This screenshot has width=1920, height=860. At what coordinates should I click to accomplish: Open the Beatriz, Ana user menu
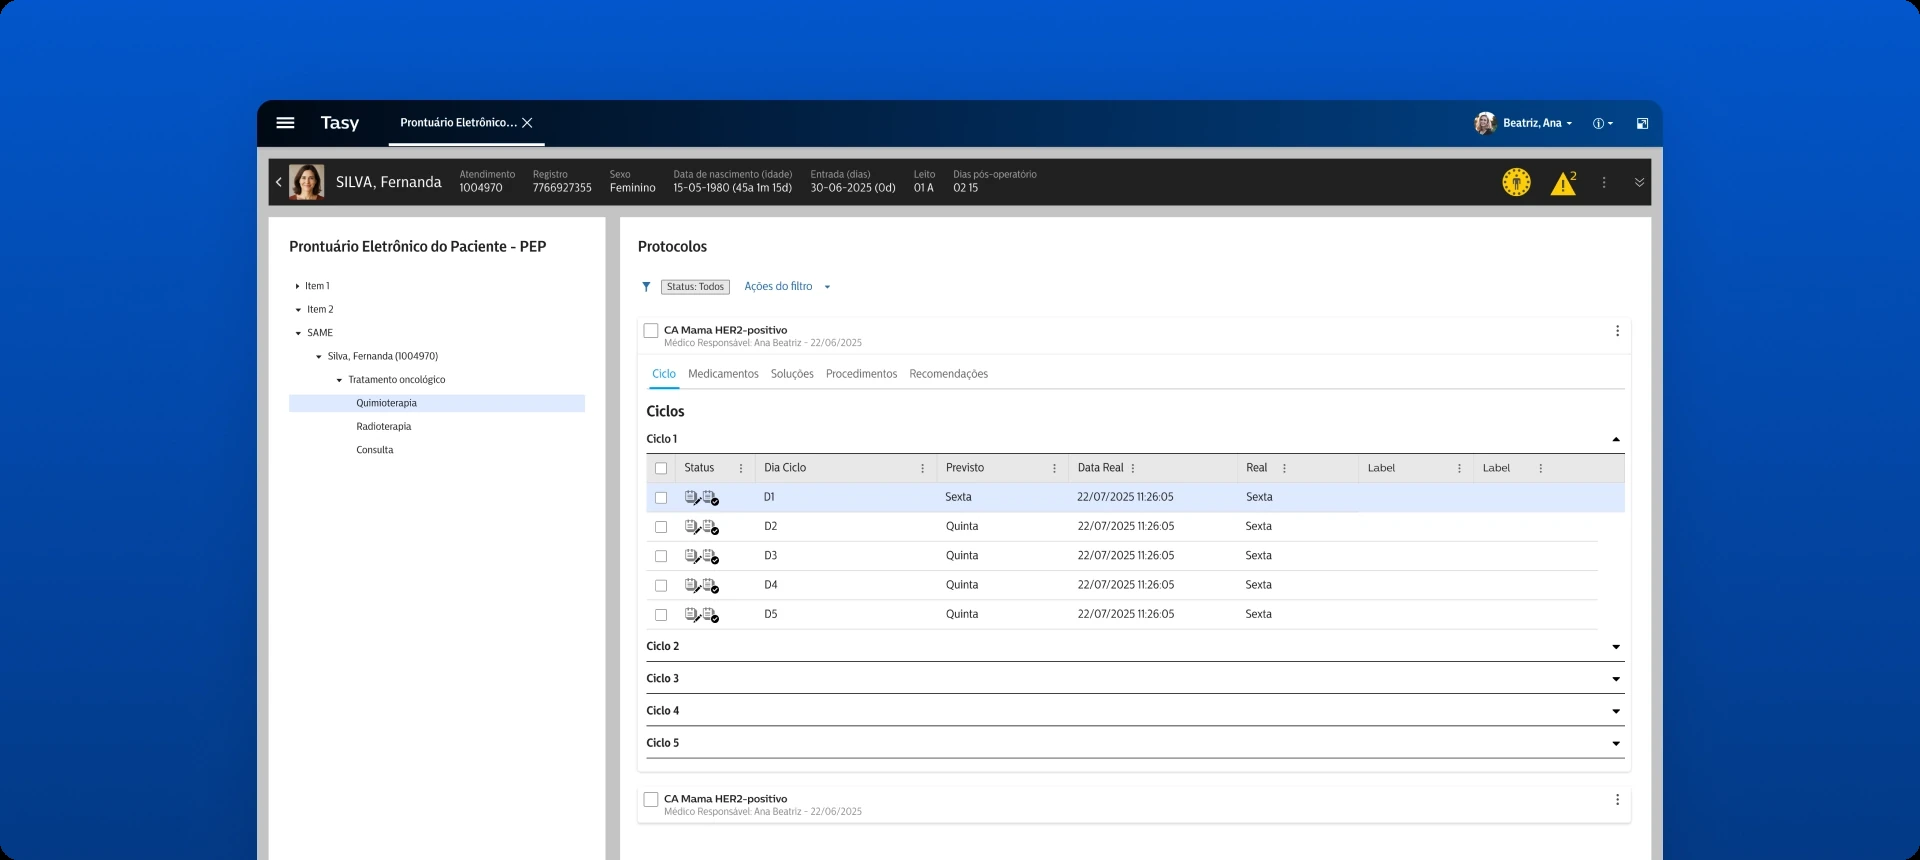click(x=1537, y=123)
